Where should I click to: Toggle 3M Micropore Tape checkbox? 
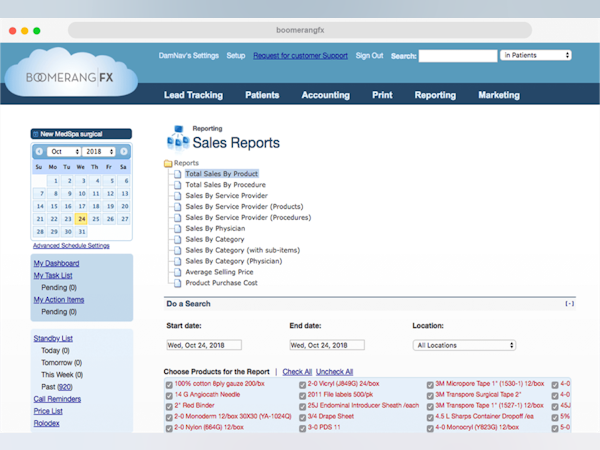(x=430, y=385)
